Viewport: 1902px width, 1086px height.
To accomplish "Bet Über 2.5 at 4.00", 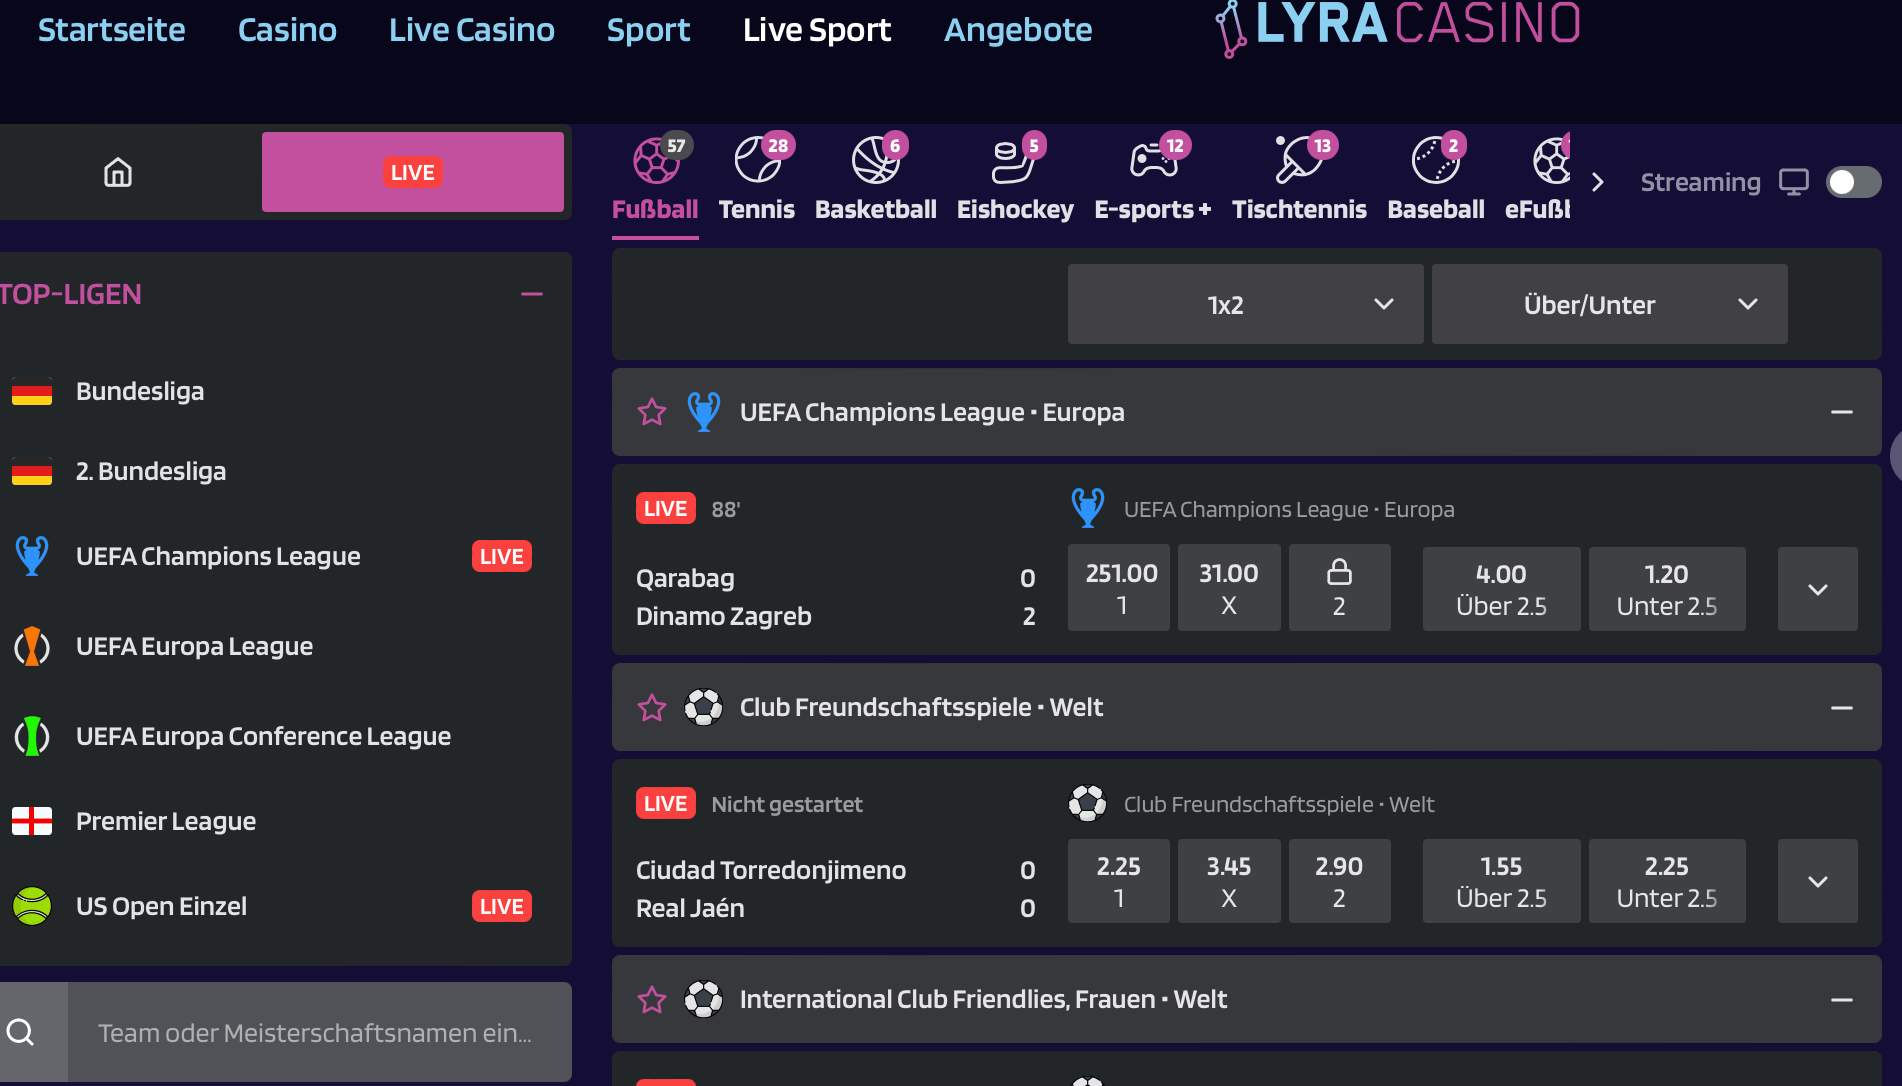I will 1501,589.
